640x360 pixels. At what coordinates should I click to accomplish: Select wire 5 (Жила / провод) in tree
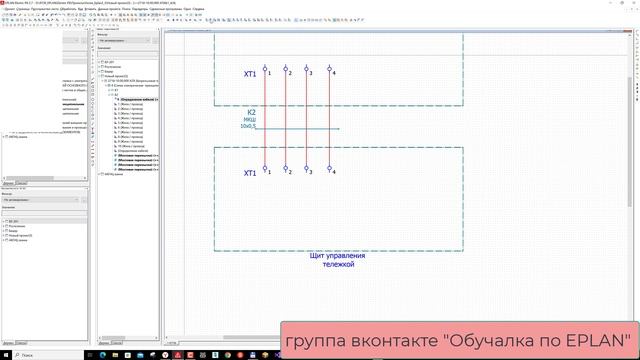coord(130,122)
